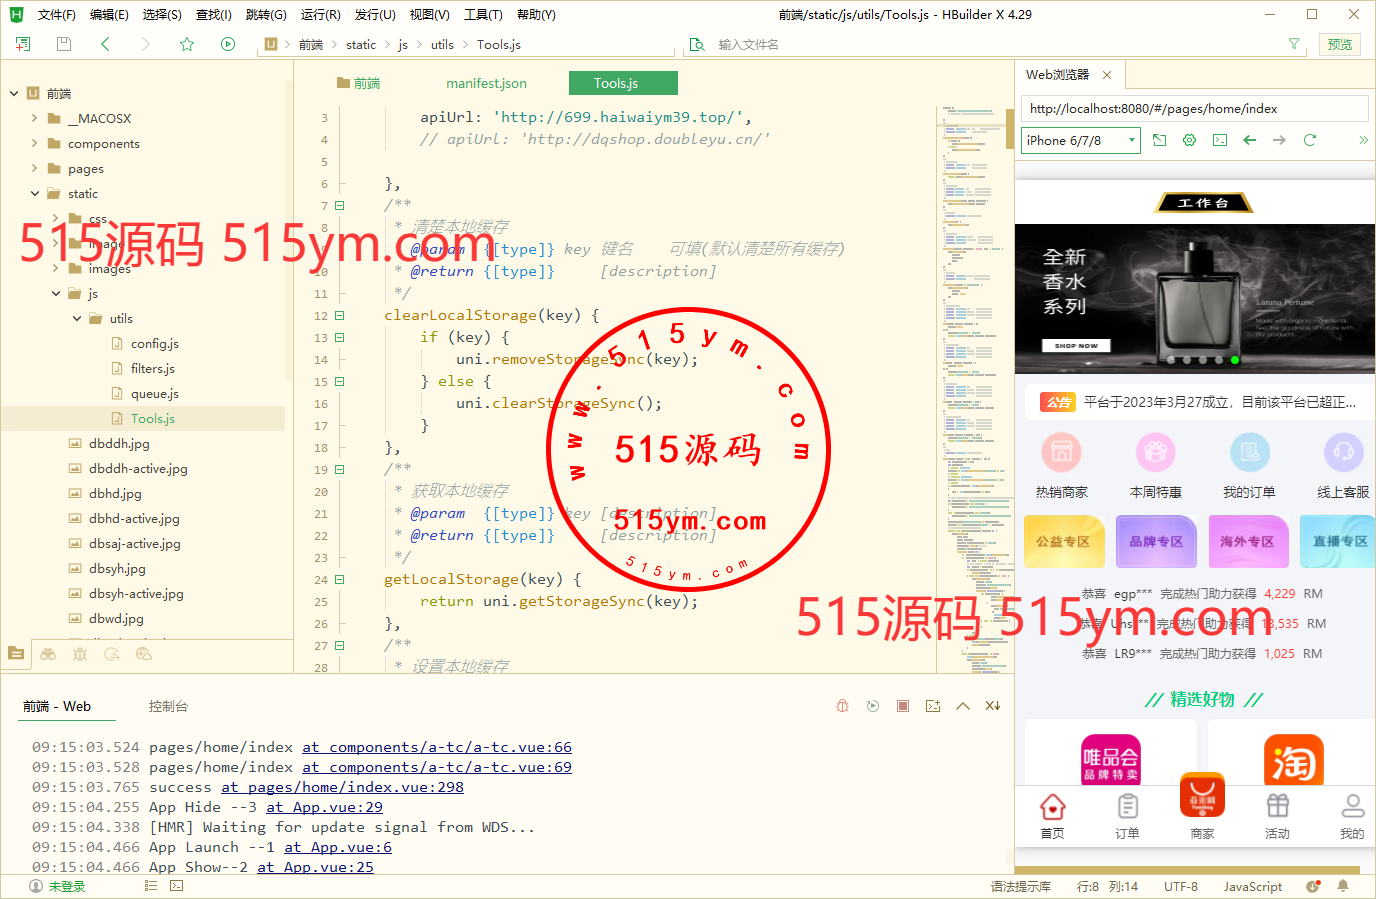Open the 运行(R) menu
This screenshot has height=899, width=1376.
coord(320,14)
